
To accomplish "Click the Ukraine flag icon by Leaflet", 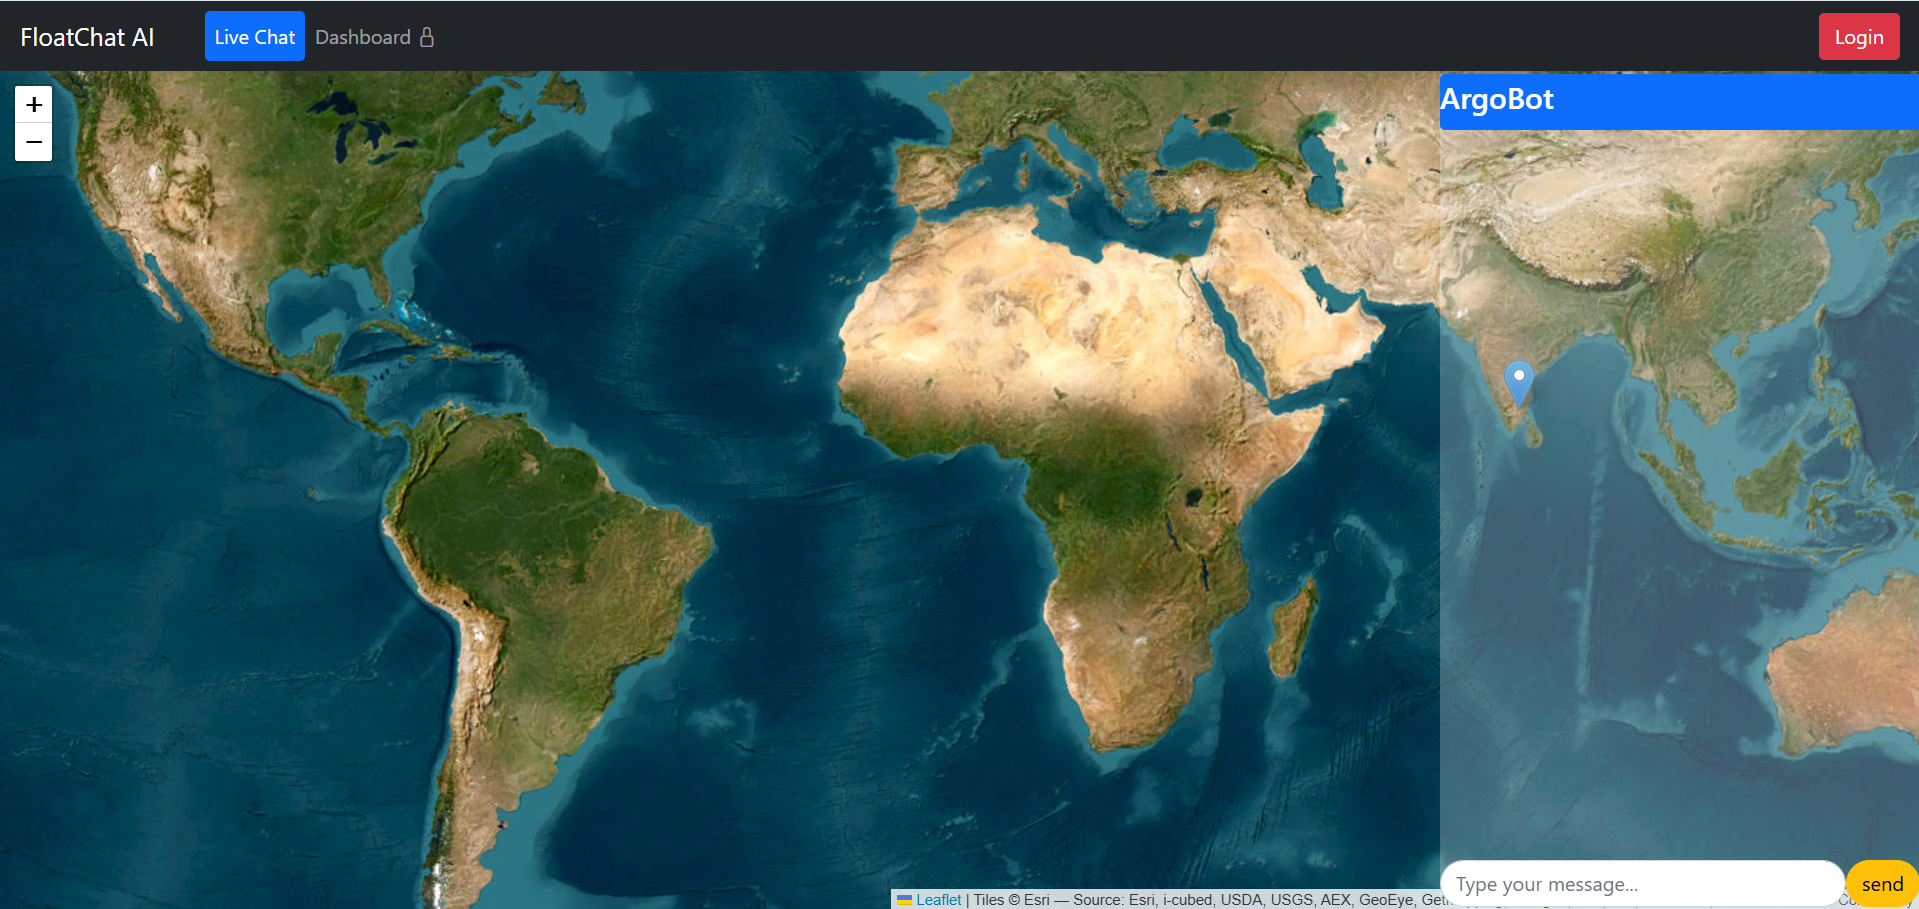I will 904,900.
